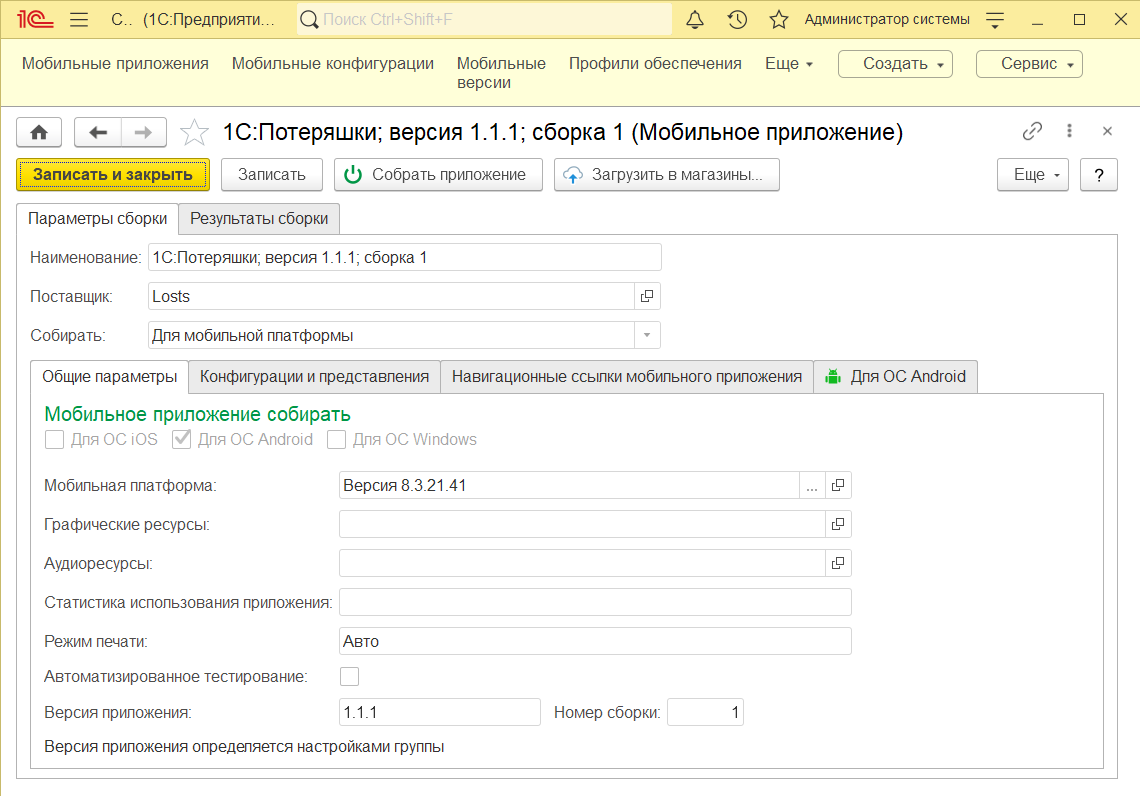Image resolution: width=1140 pixels, height=796 pixels.
Task: Open the Для ОС Android tab
Action: pyautogui.click(x=896, y=377)
